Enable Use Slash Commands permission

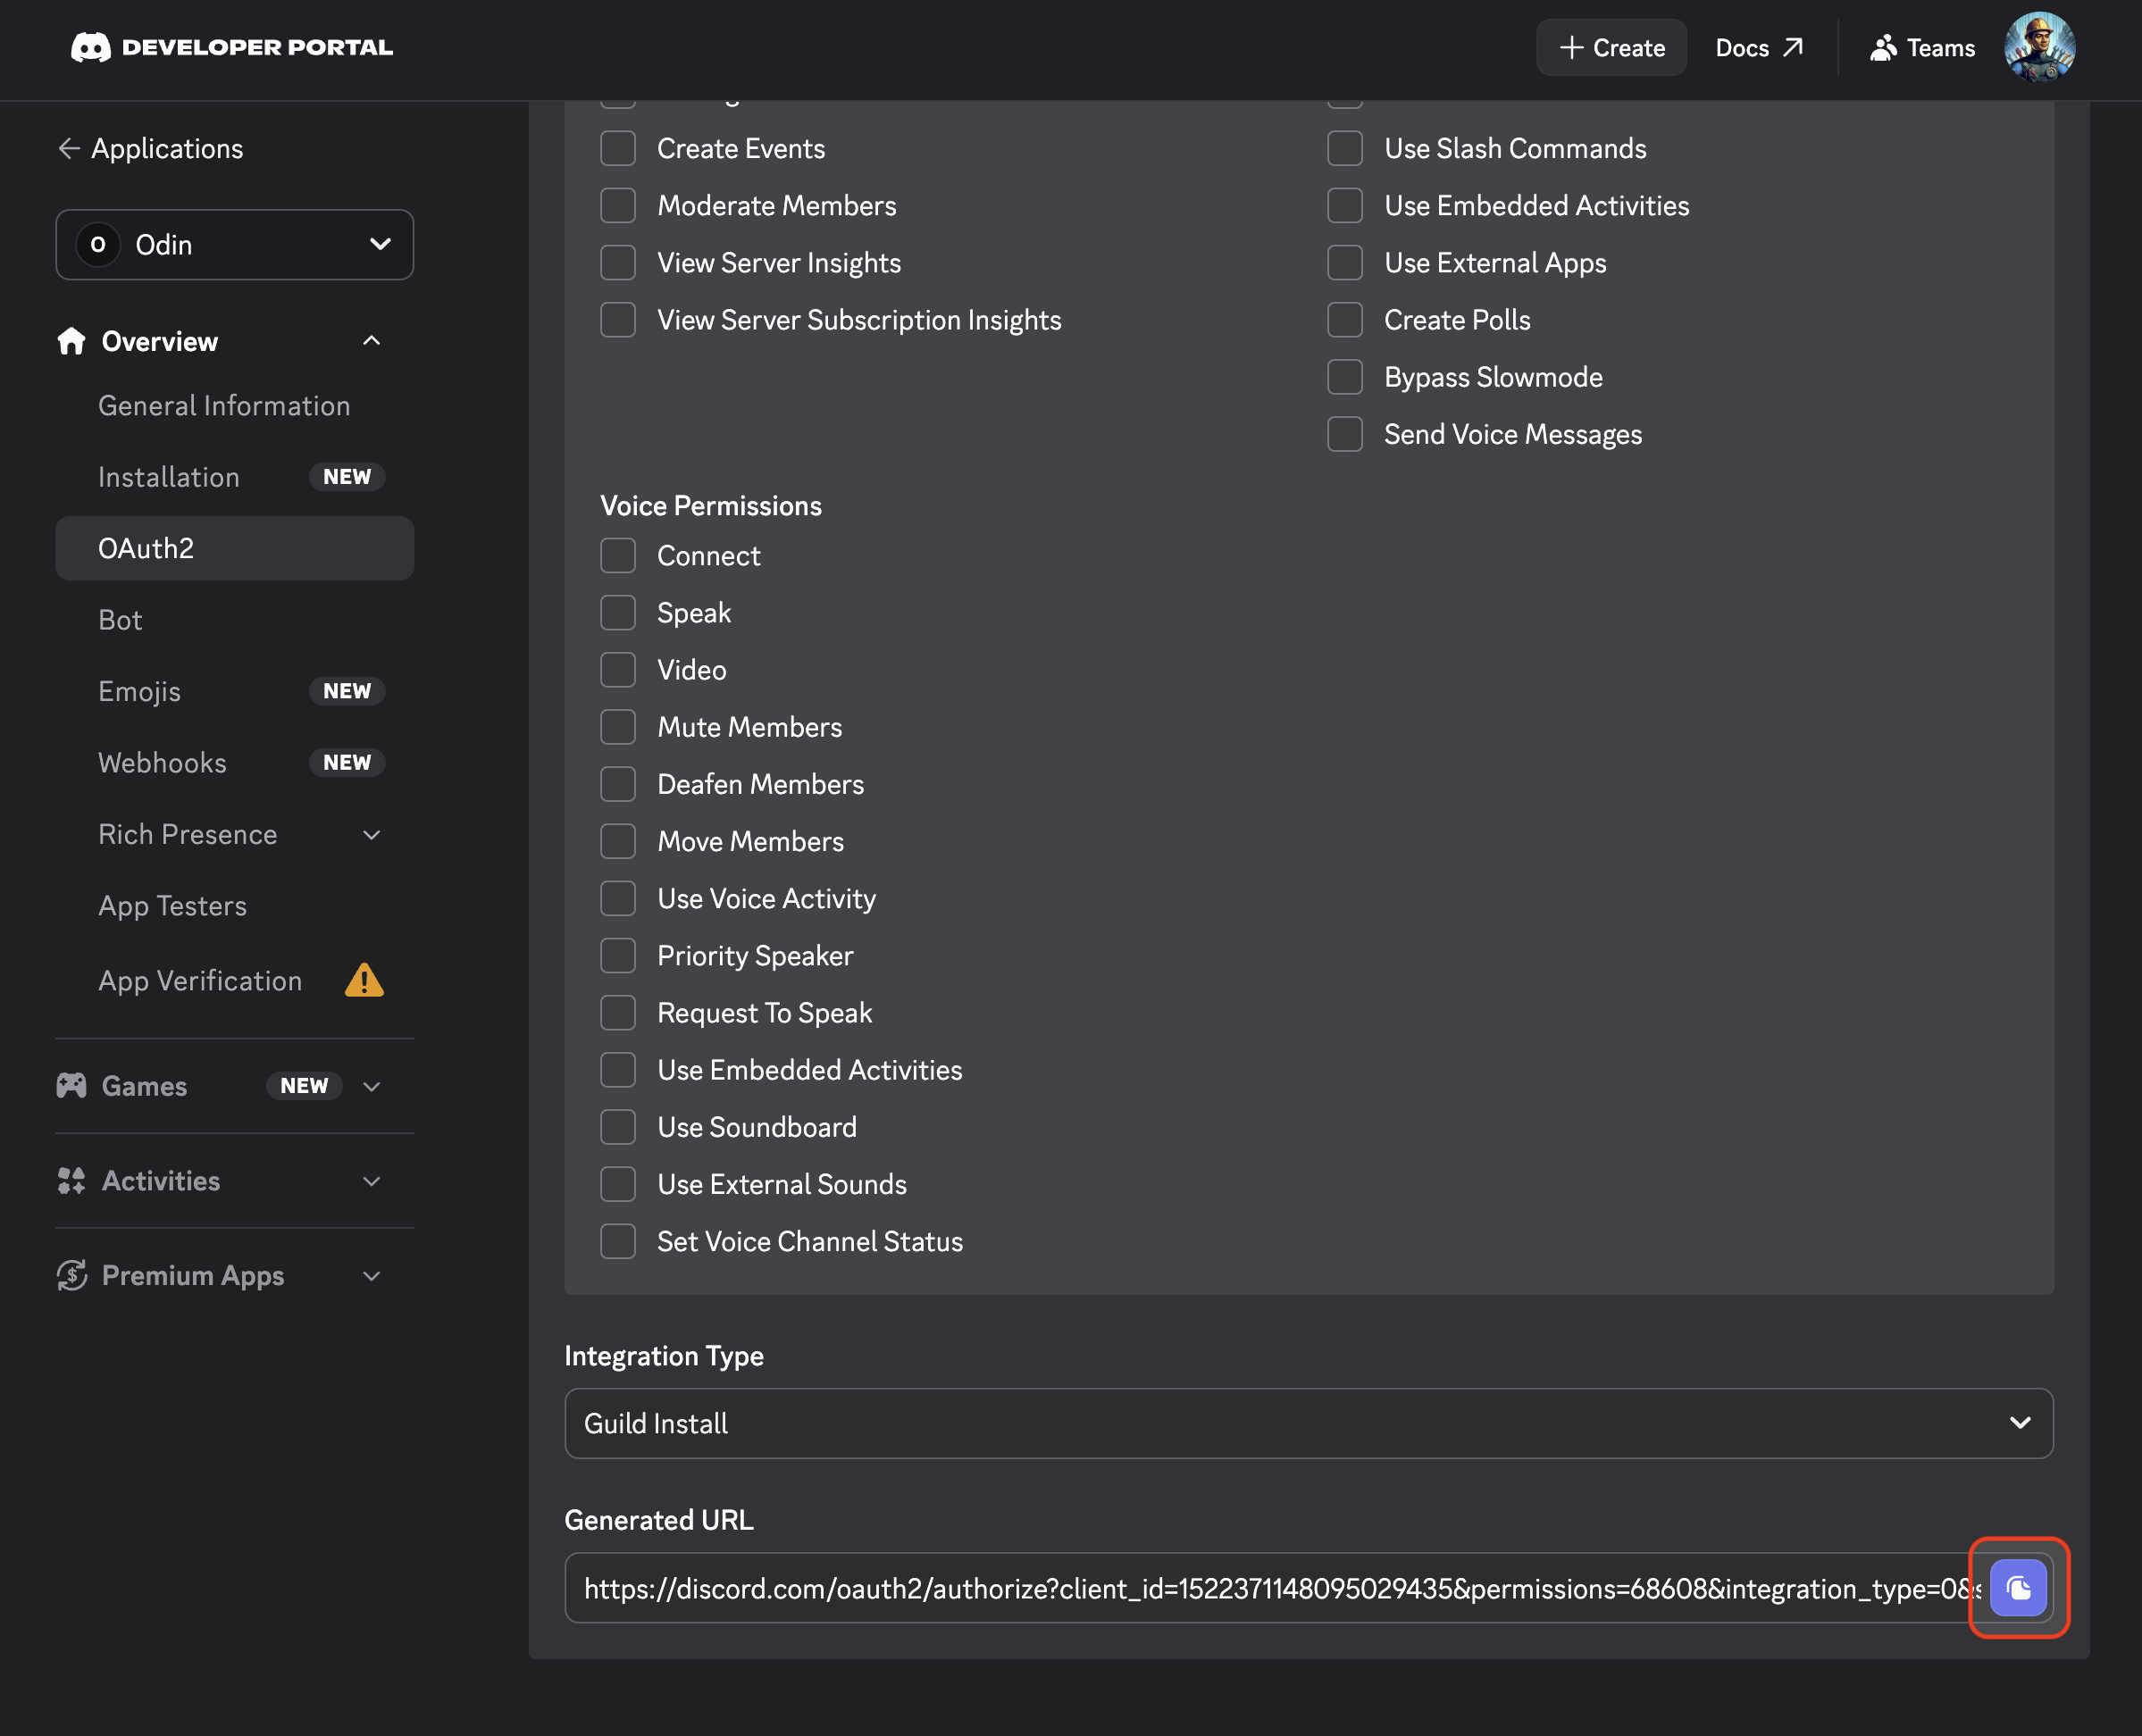(x=1345, y=149)
